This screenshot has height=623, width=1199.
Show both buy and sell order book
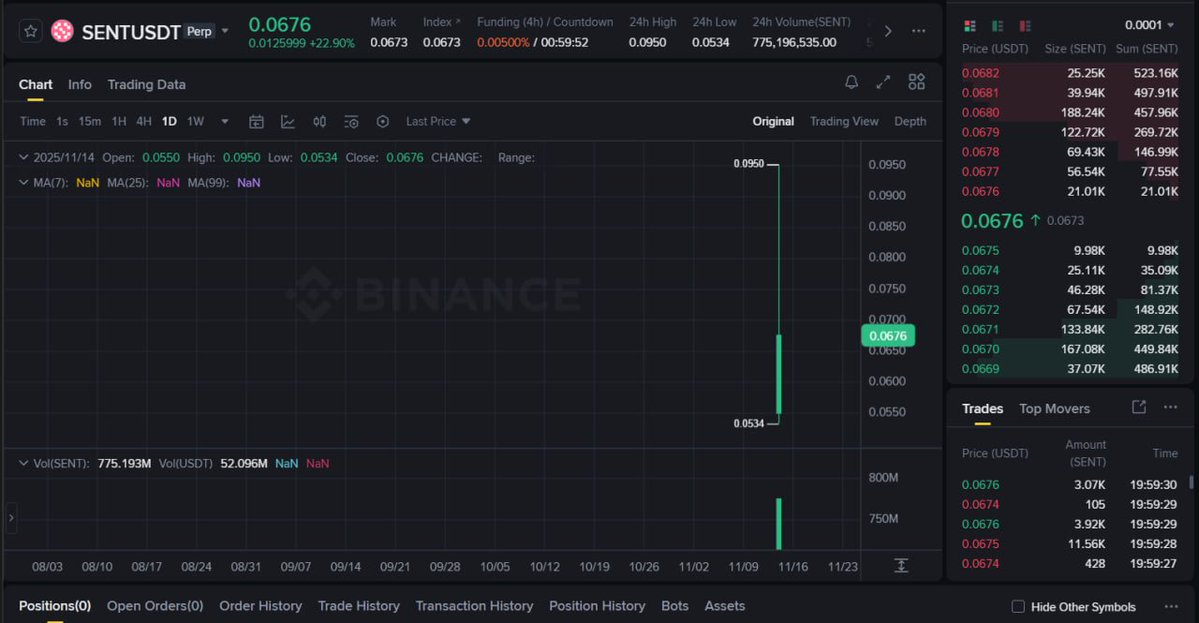coord(970,26)
